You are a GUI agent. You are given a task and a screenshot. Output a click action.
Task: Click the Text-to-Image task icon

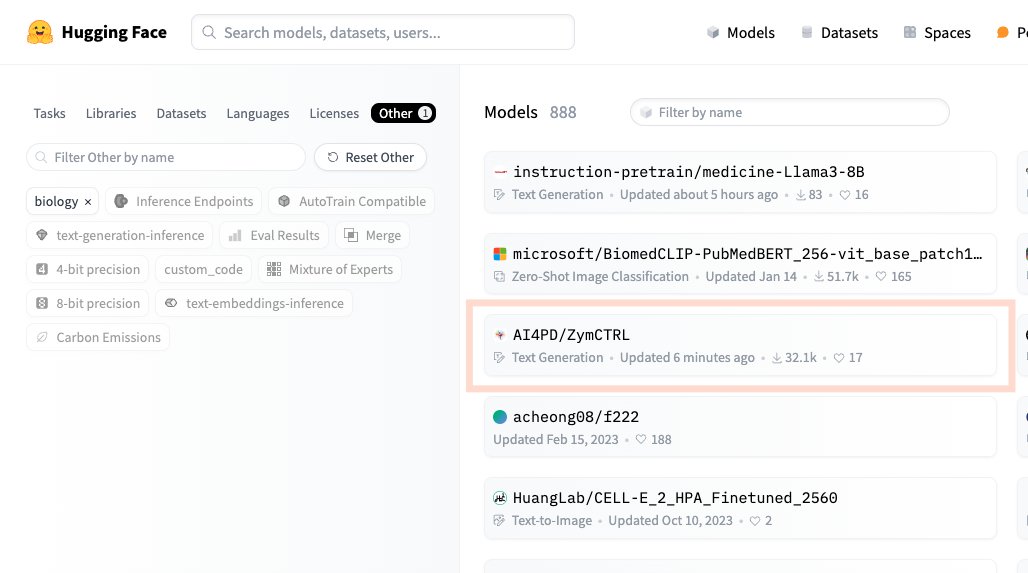coord(499,521)
